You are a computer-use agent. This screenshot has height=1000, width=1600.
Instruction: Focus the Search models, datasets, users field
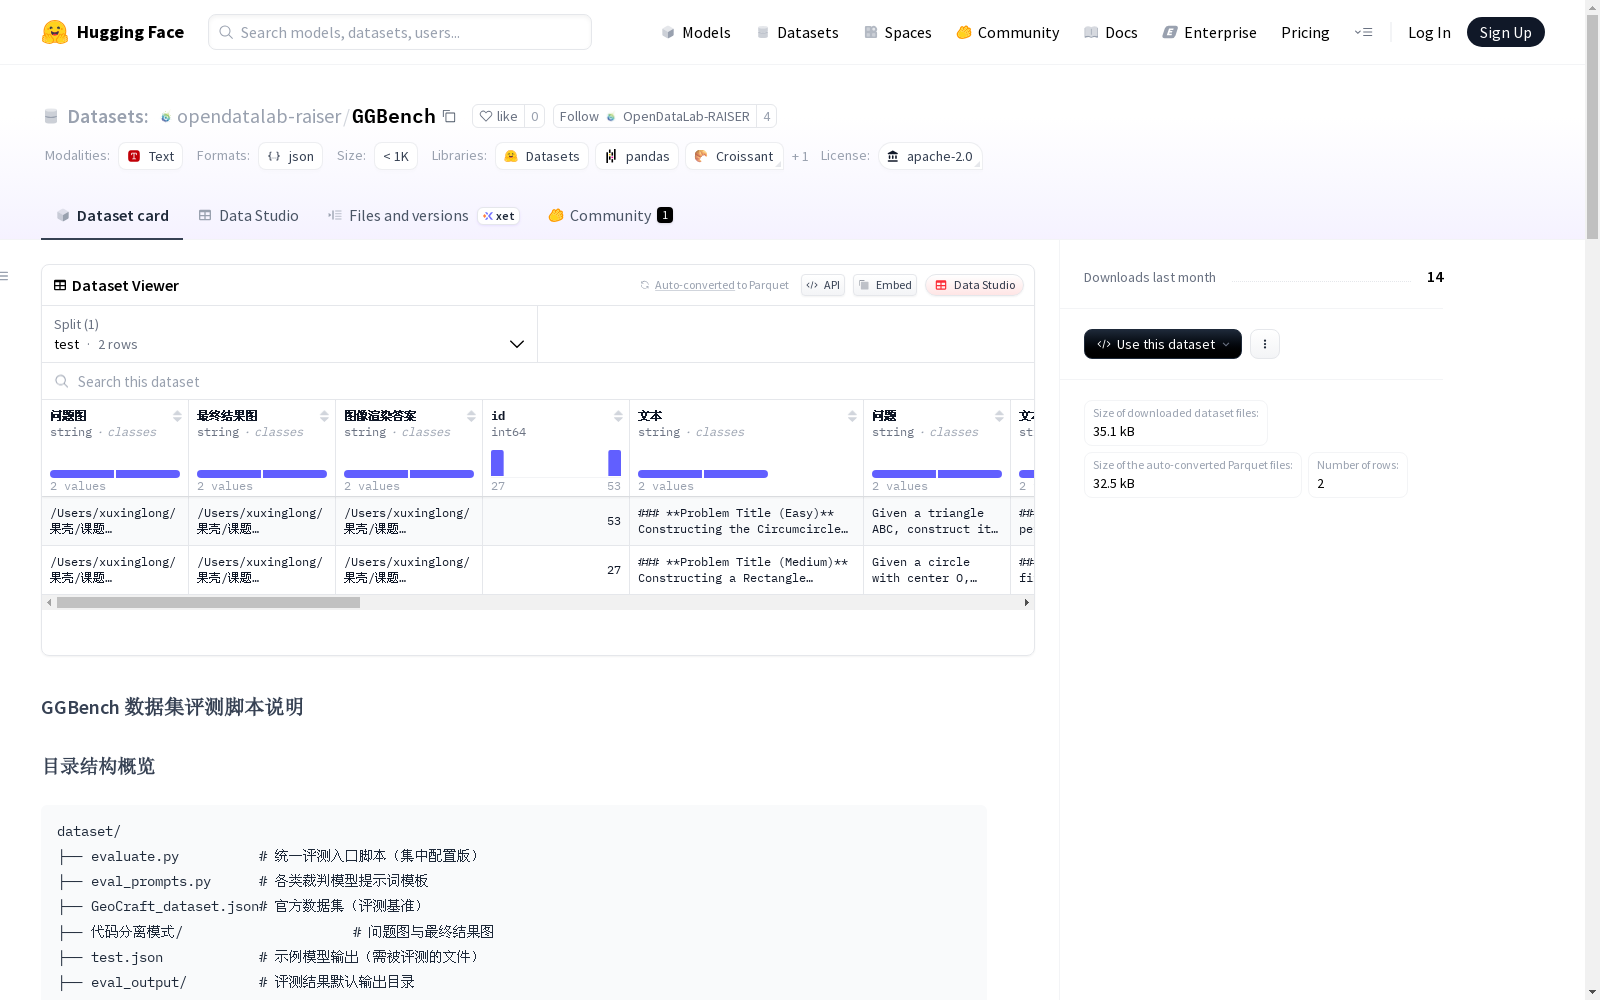click(400, 32)
